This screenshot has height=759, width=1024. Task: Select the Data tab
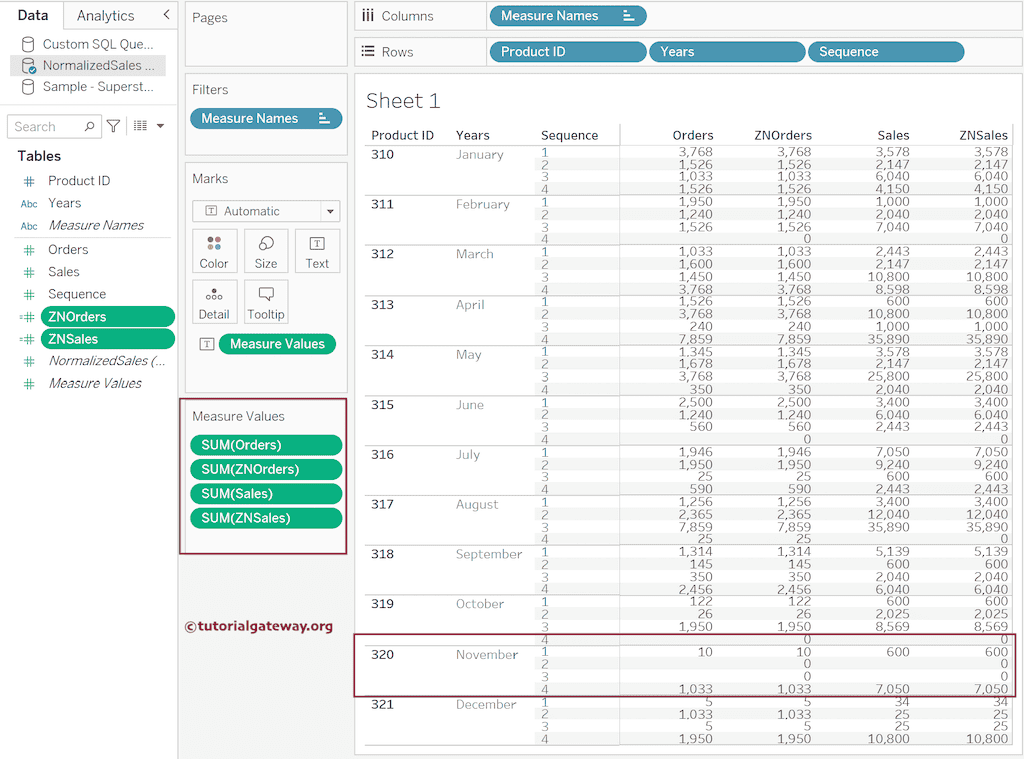pos(33,15)
